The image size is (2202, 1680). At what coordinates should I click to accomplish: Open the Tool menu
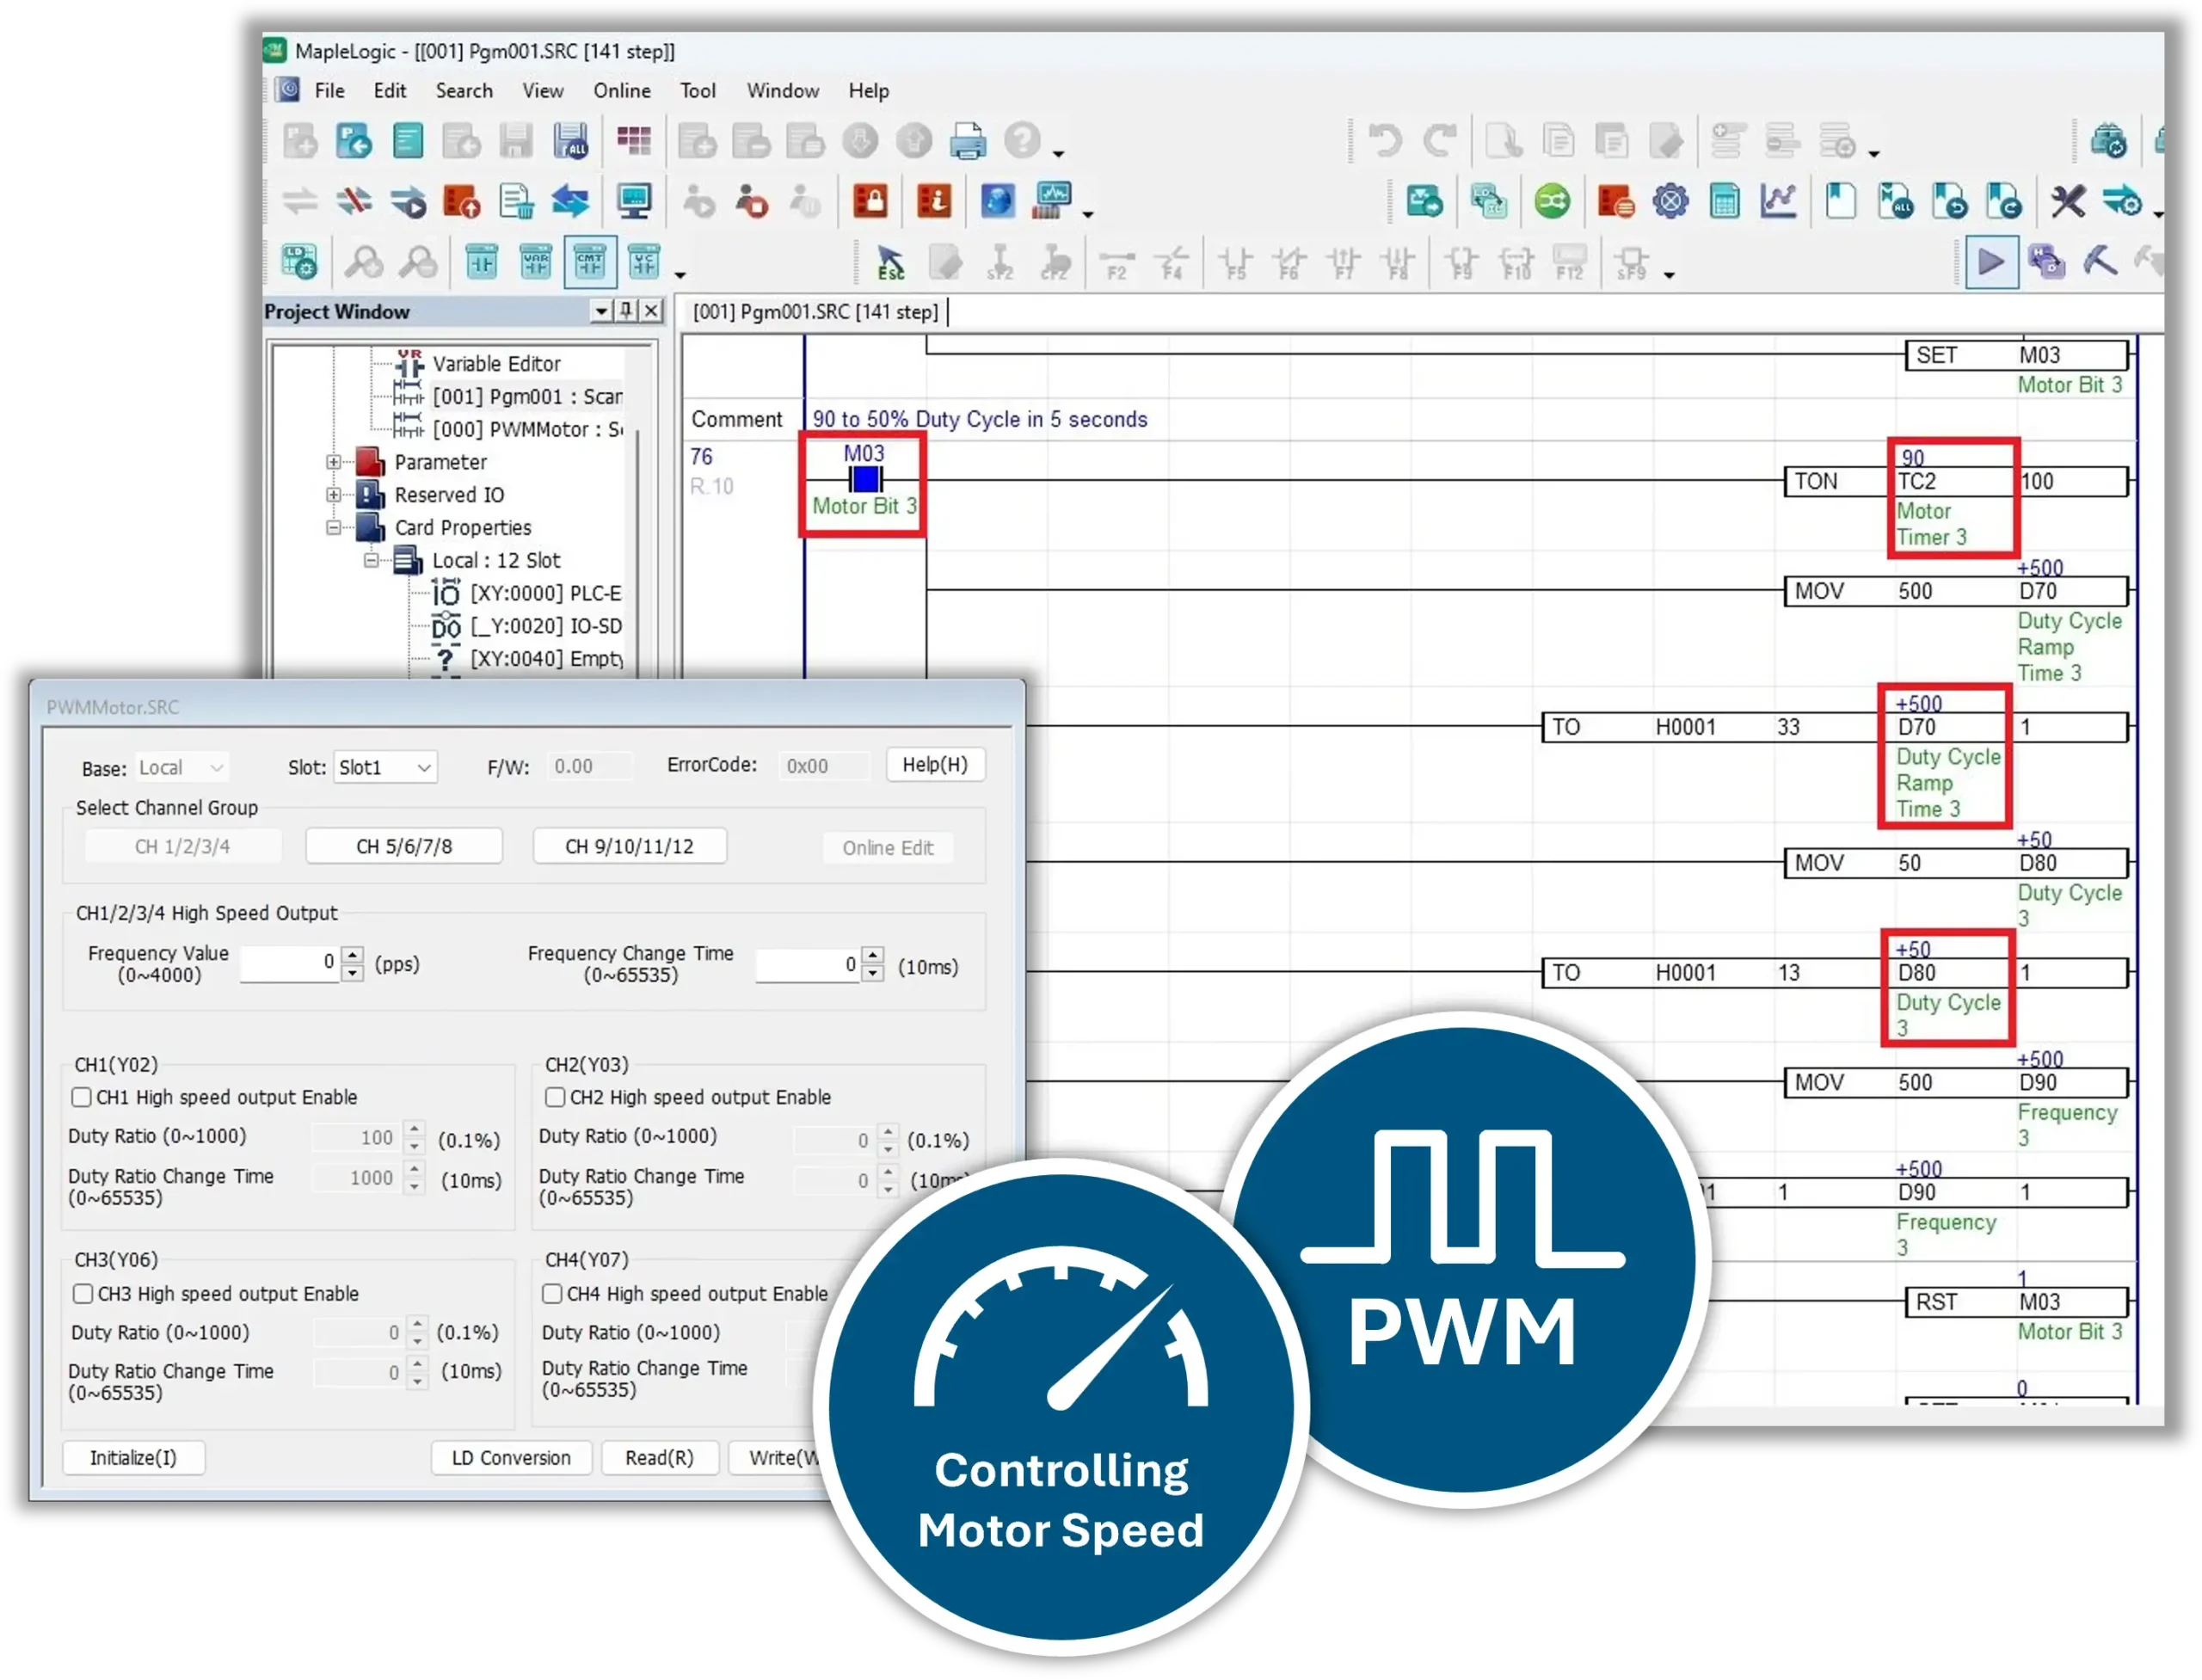click(x=697, y=91)
